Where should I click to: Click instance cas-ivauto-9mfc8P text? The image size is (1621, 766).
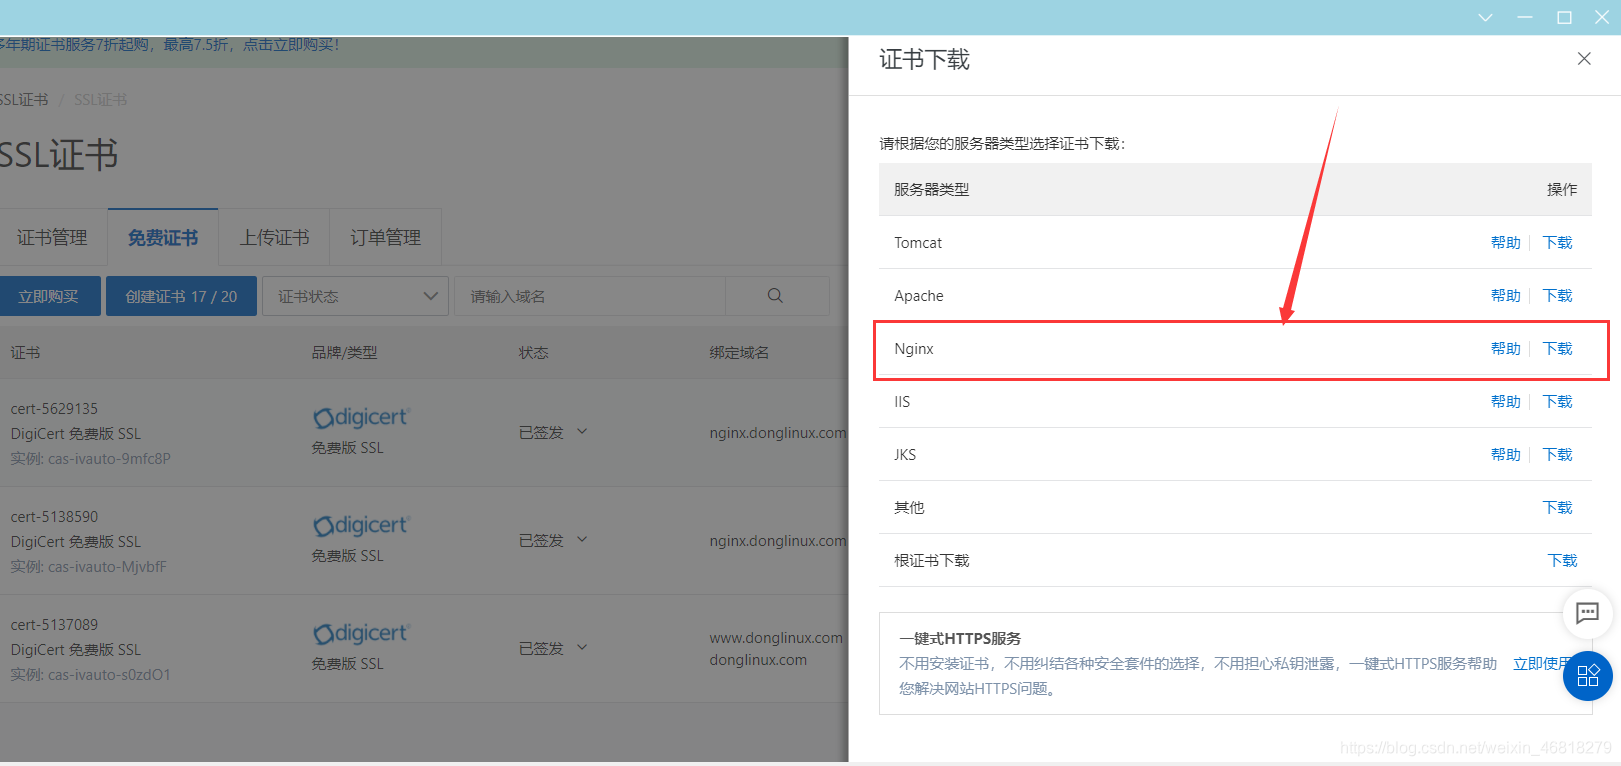pos(91,459)
